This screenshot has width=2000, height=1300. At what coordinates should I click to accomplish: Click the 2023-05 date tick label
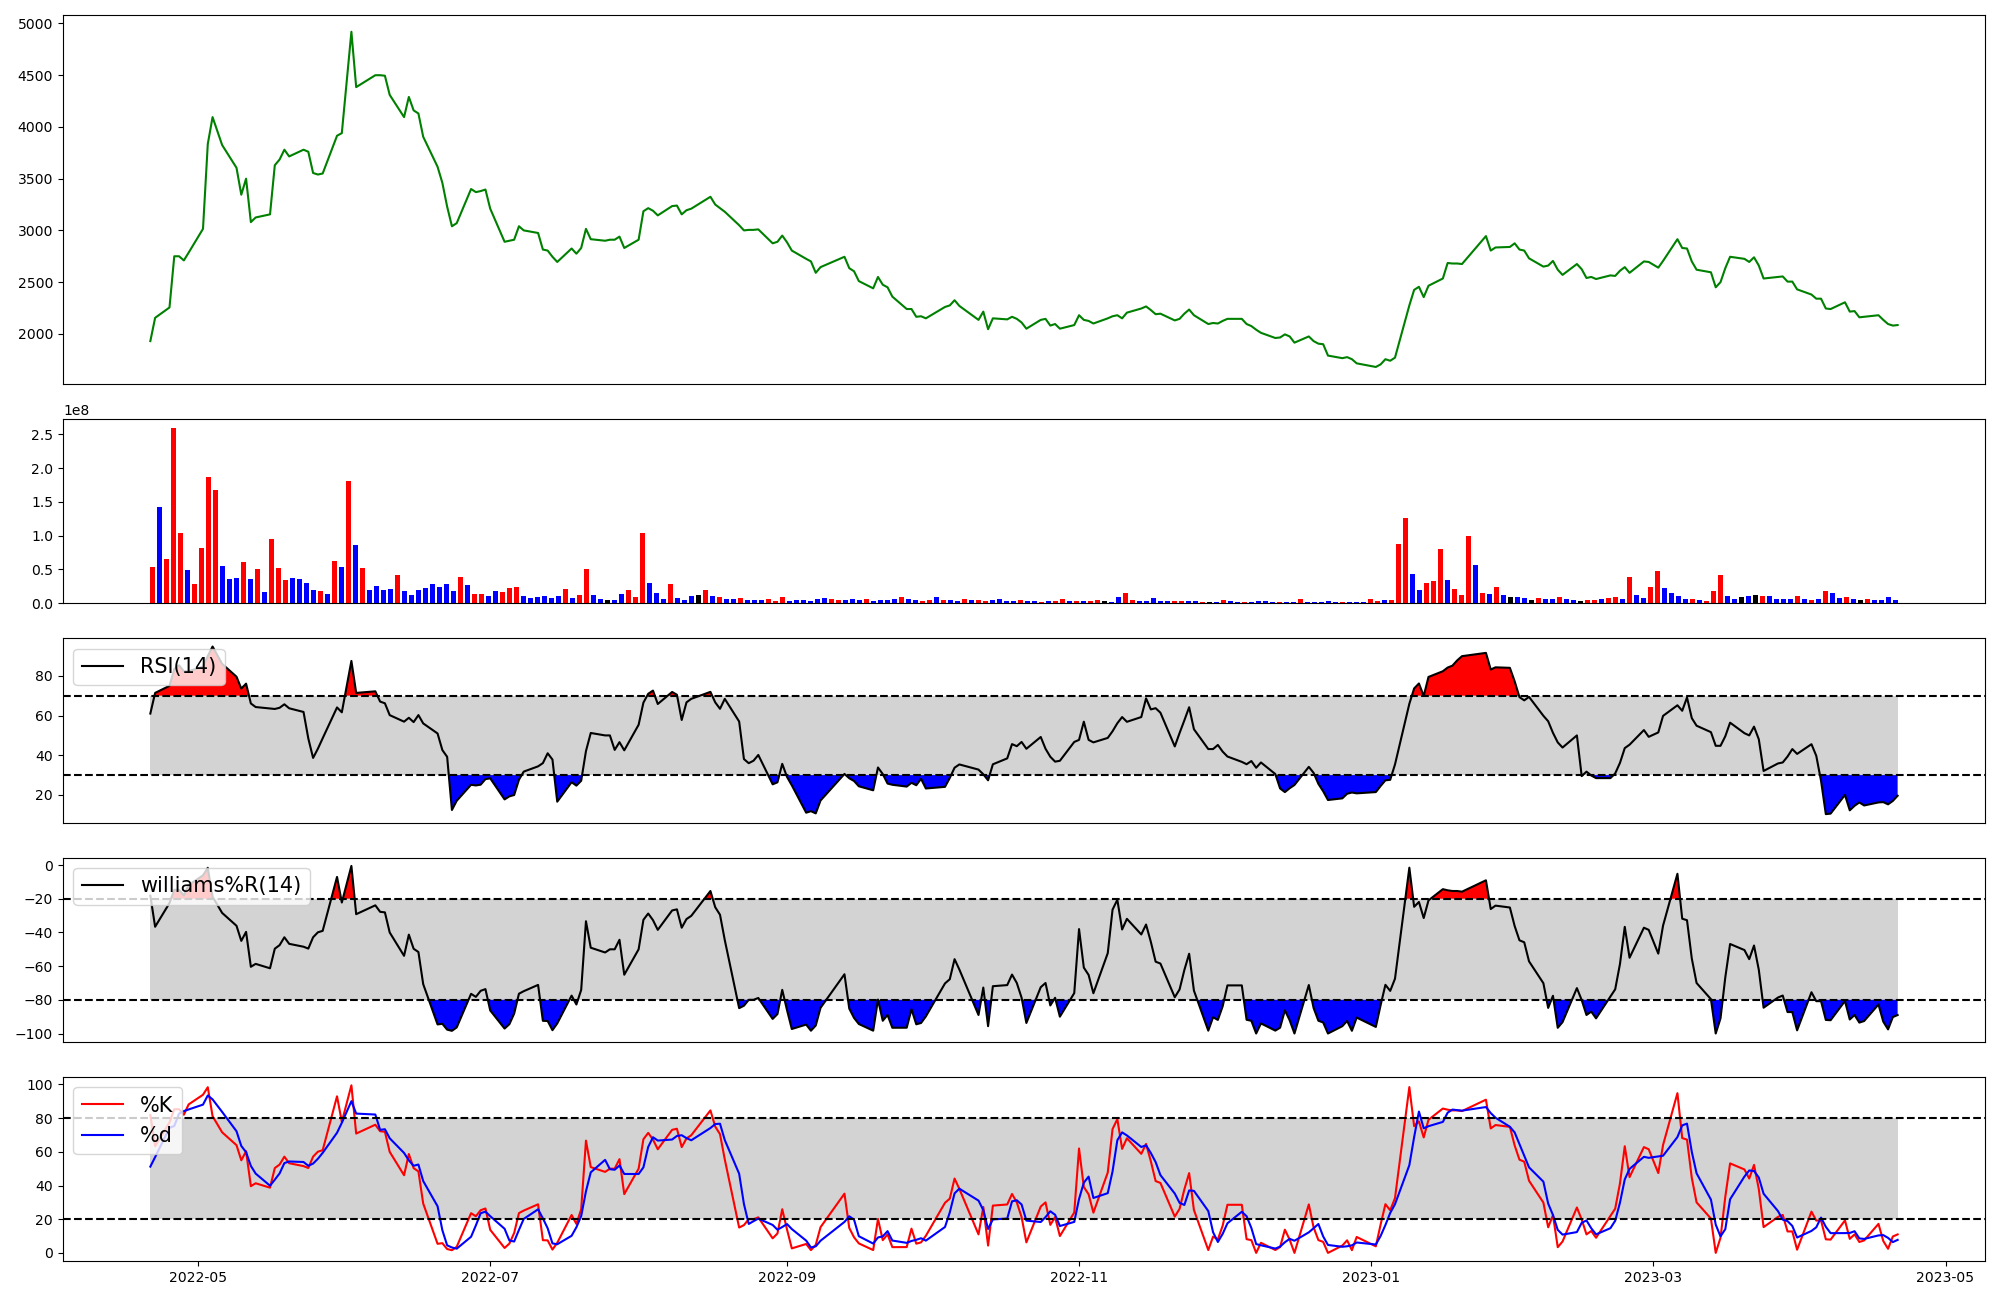pos(1945,1277)
